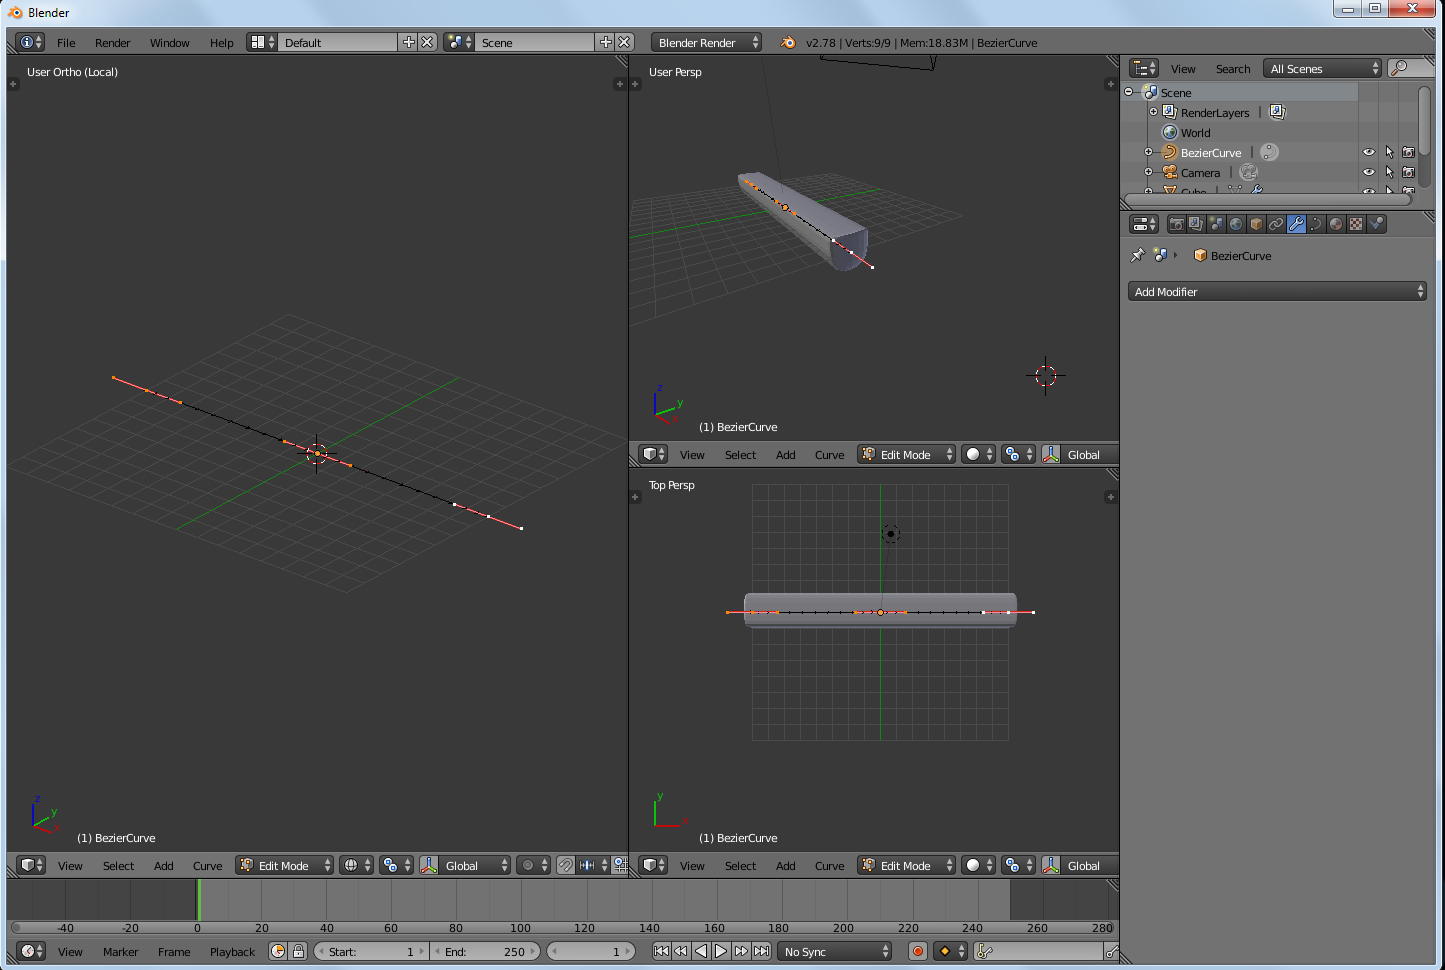Open the Window menu
The width and height of the screenshot is (1445, 970).
169,42
